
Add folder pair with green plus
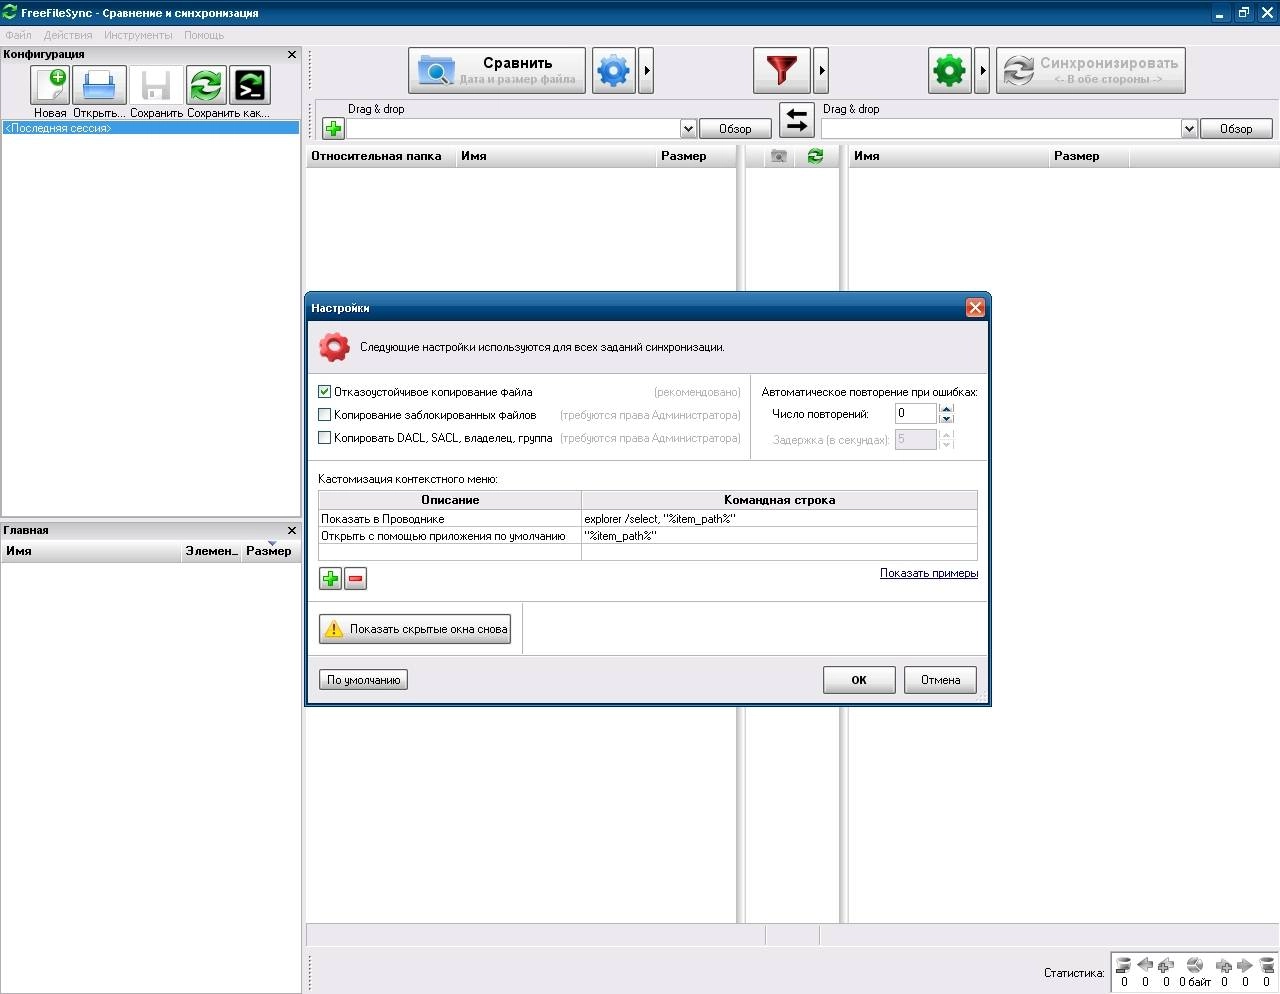coord(333,129)
